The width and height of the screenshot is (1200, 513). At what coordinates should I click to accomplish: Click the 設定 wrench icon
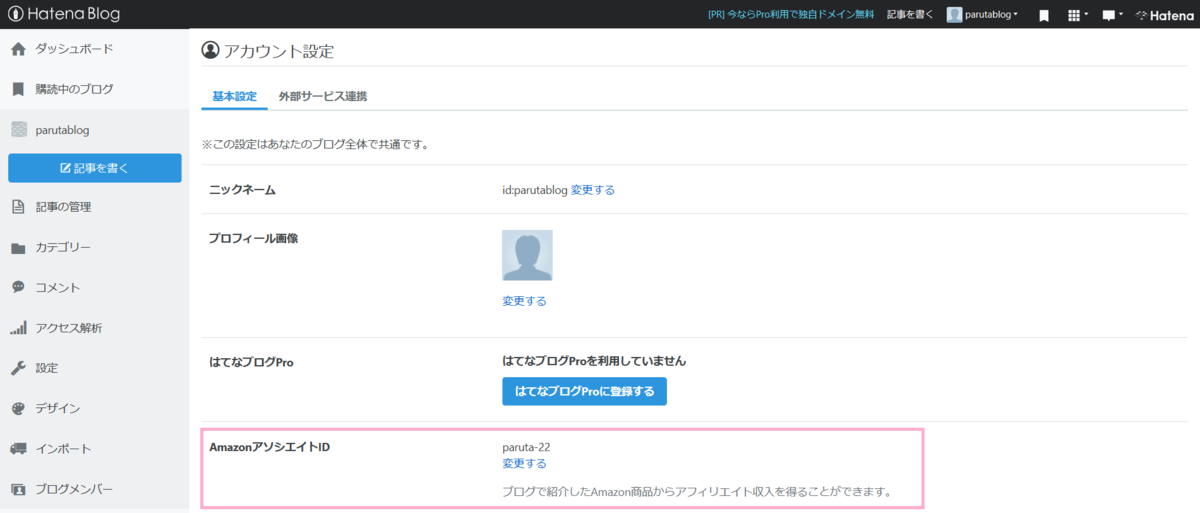coord(18,368)
